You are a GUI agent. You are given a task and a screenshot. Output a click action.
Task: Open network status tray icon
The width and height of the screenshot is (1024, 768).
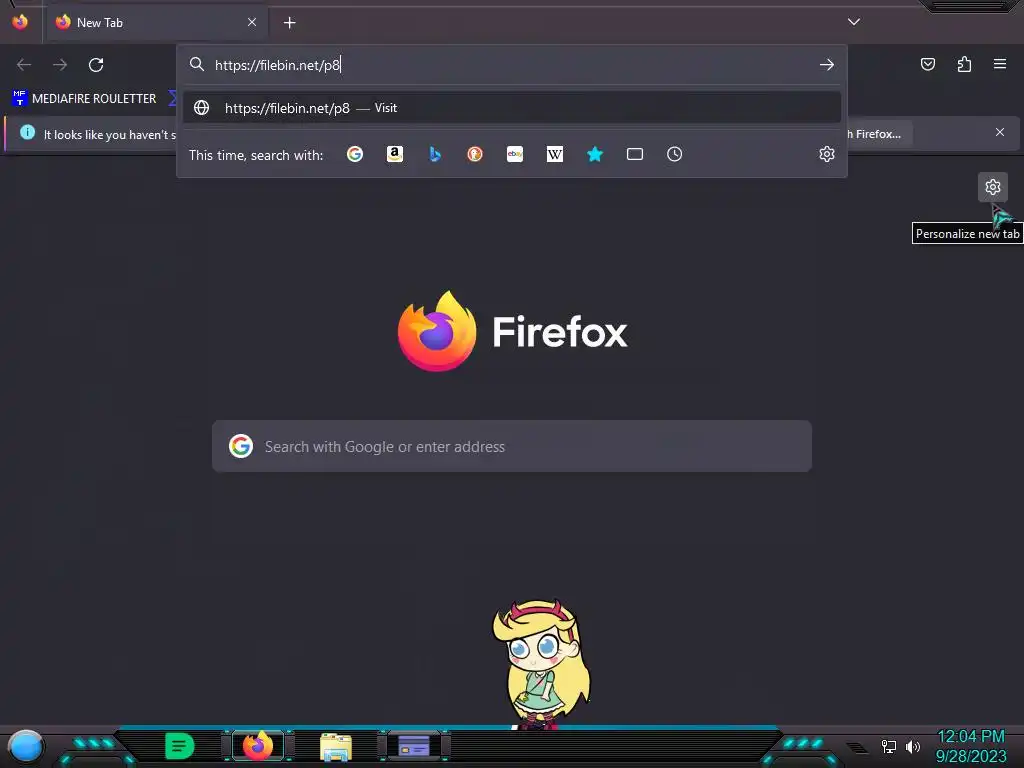tap(889, 746)
